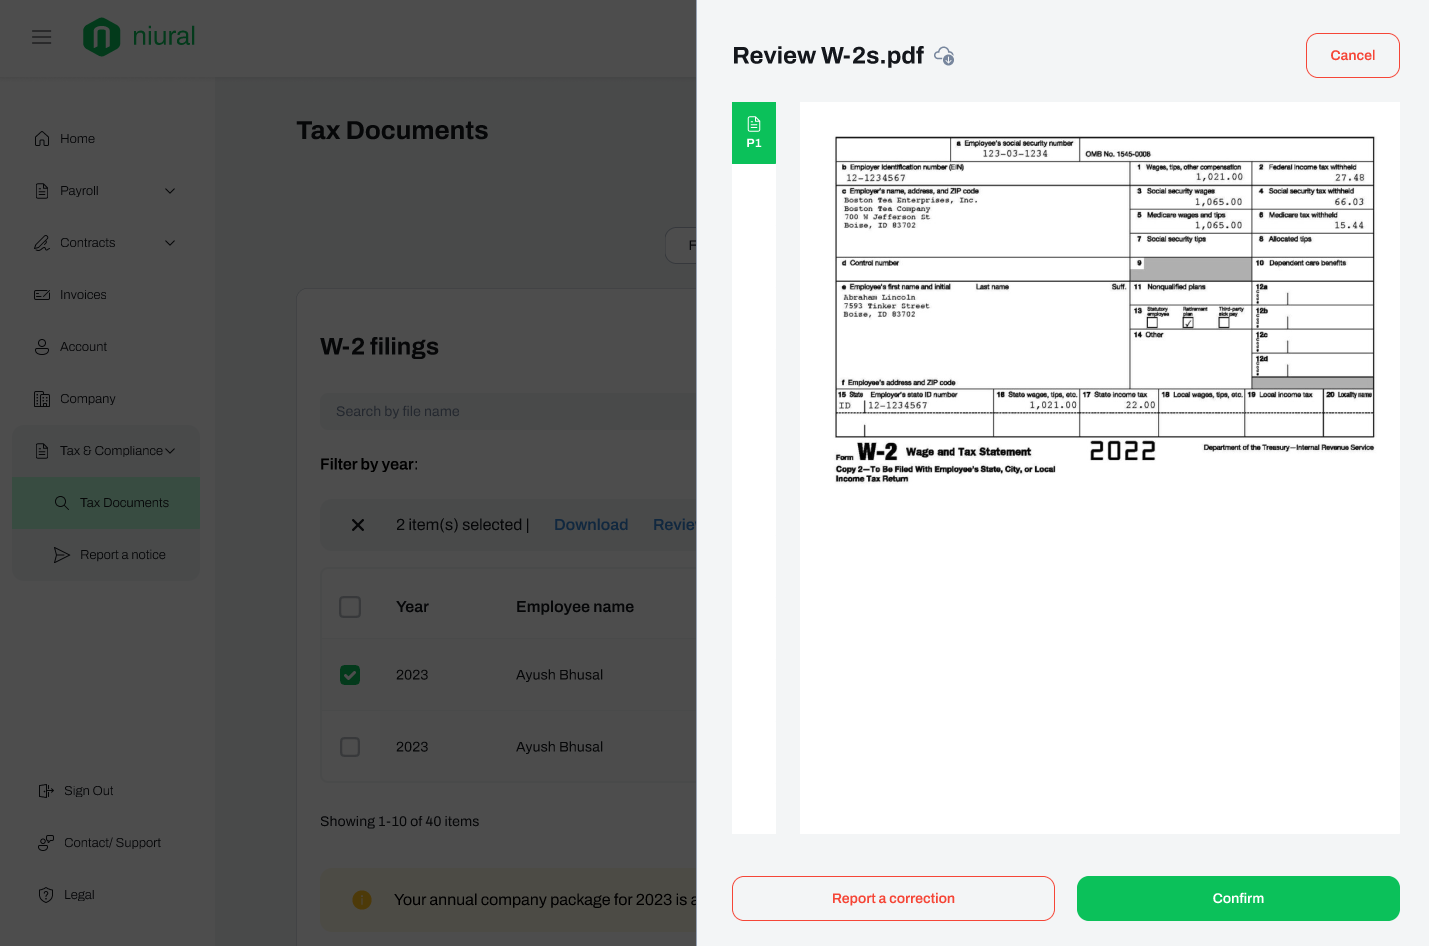Click the Tax & Compliance document icon
Image resolution: width=1429 pixels, height=946 pixels.
[42, 451]
